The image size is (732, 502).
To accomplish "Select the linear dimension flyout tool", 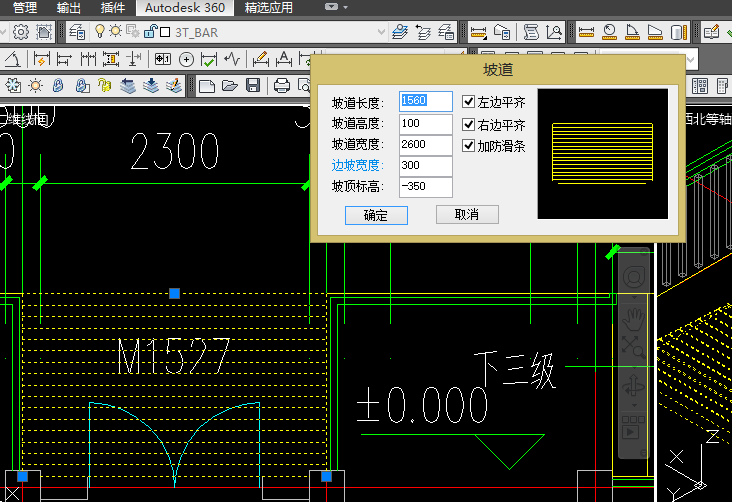I will click(479, 32).
